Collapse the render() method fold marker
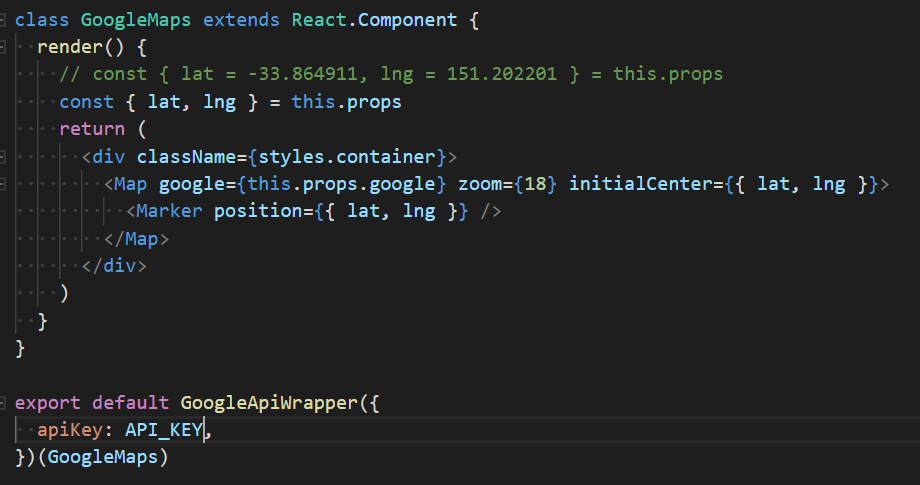The width and height of the screenshot is (920, 485). tap(2, 47)
